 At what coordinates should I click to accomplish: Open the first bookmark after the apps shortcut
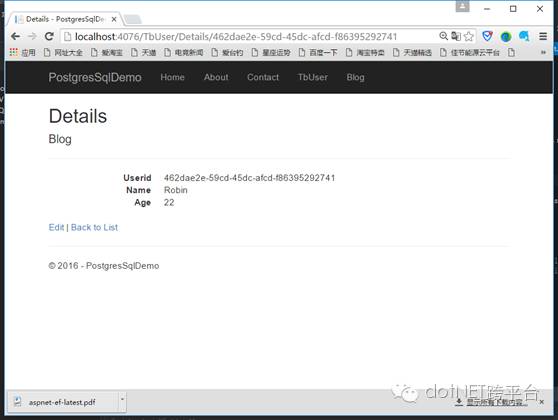tap(63, 53)
